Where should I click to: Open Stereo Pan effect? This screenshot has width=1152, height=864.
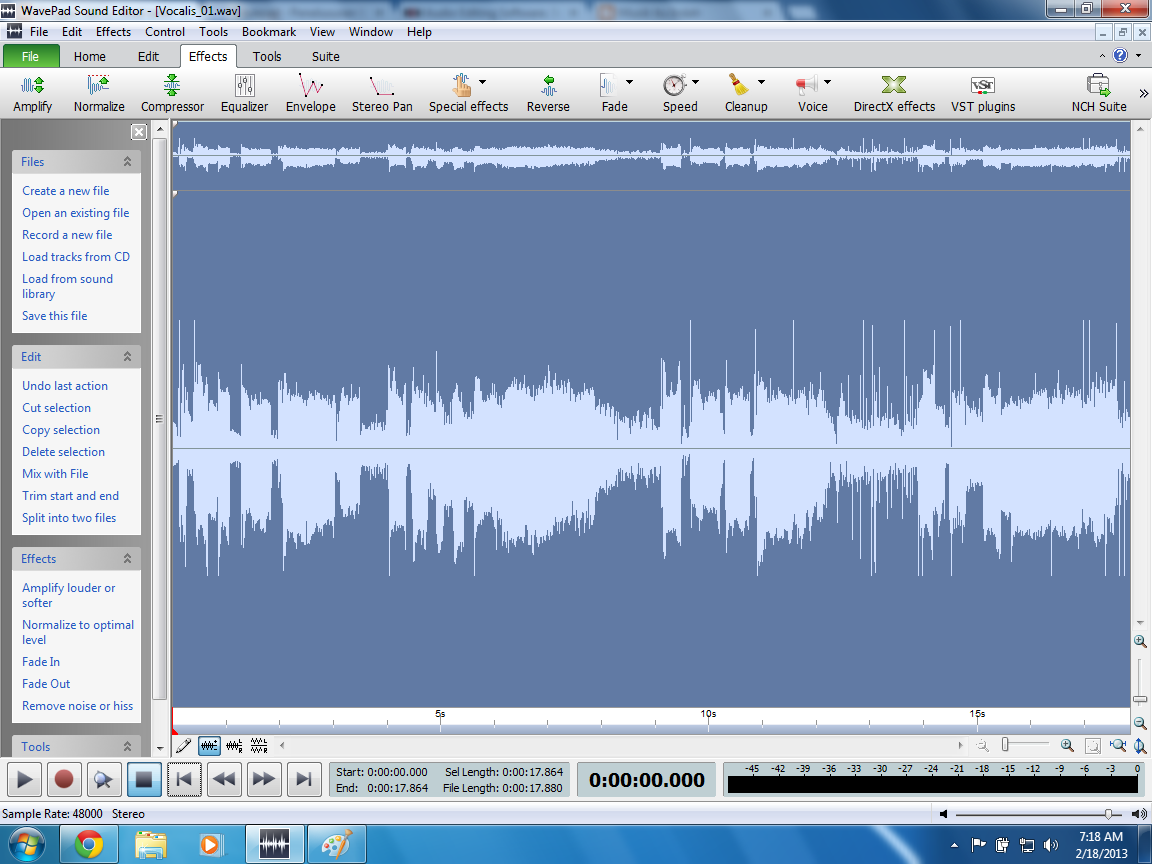coord(382,93)
